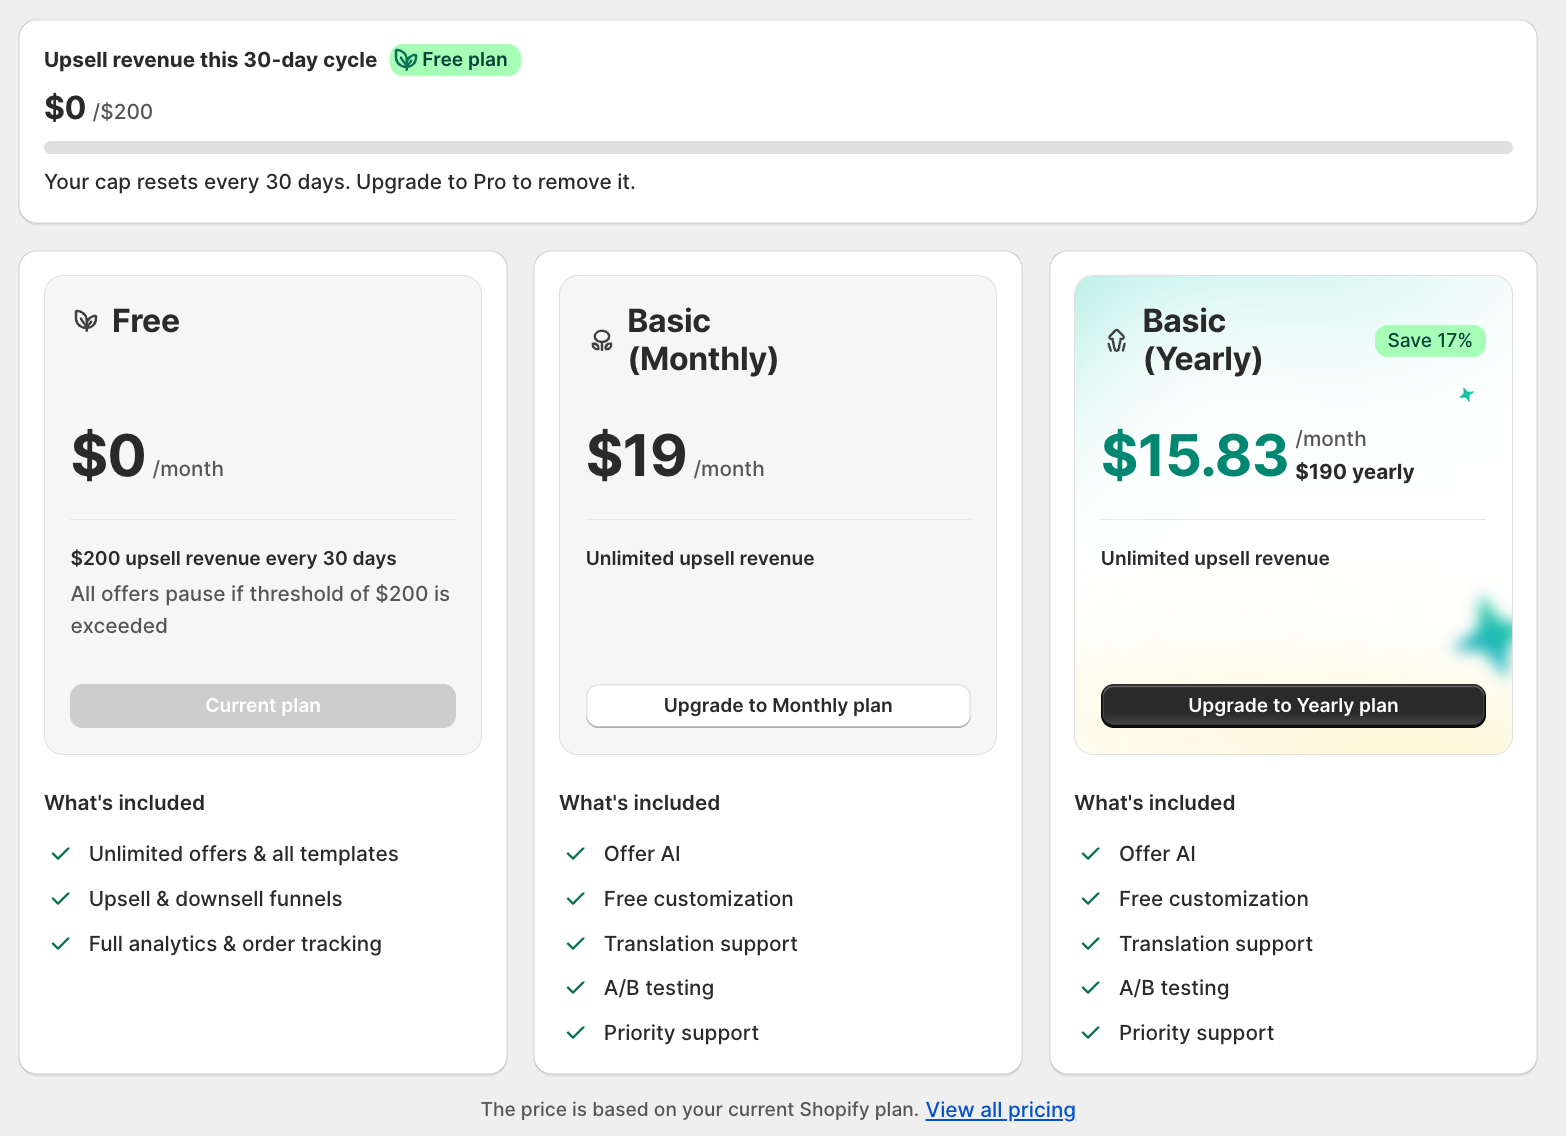Click the Save 17% badge
This screenshot has width=1566, height=1136.
point(1430,341)
